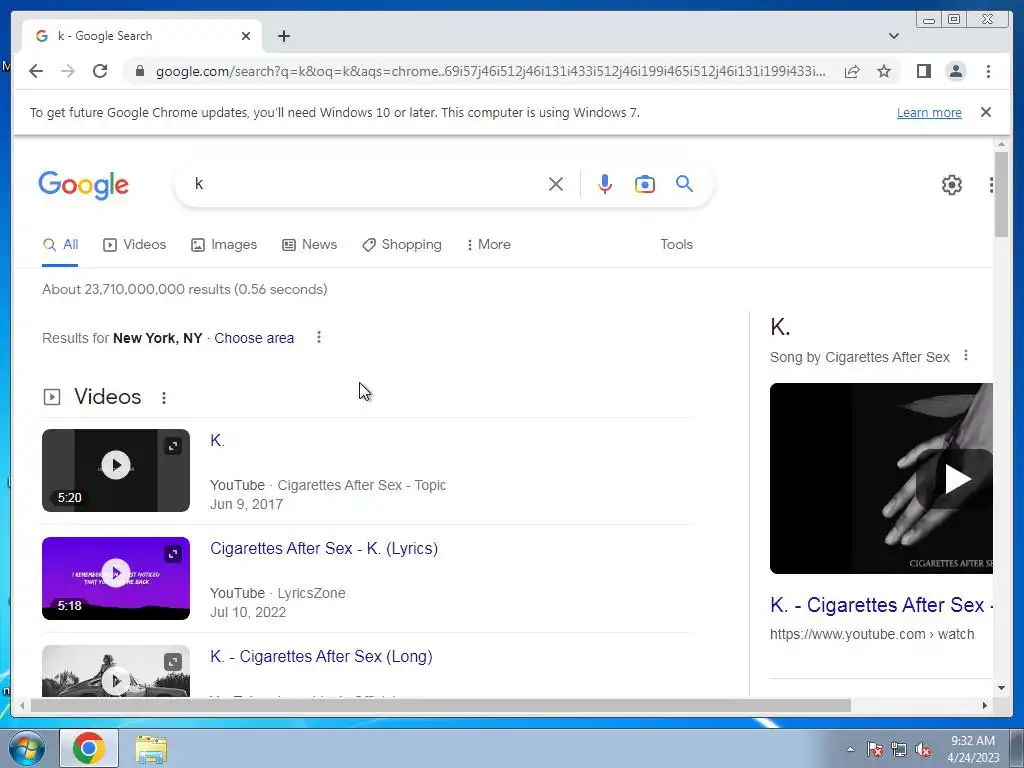This screenshot has width=1024, height=768.
Task: Open options beside 'Song by Cigarettes After Sex'
Action: tap(966, 356)
